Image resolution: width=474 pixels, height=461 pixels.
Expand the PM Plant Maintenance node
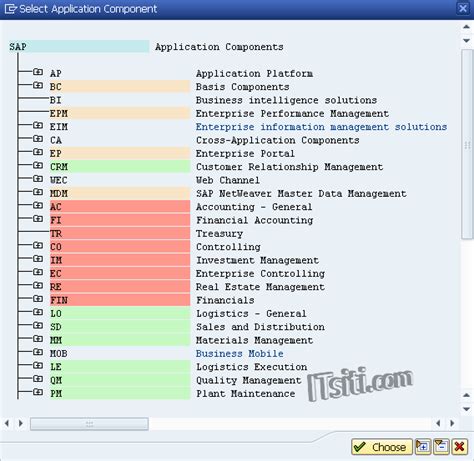click(x=38, y=392)
